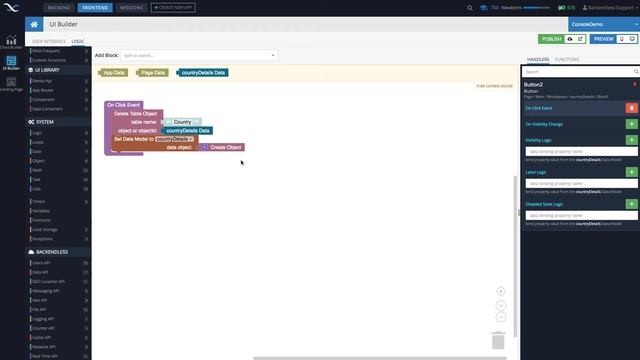Screen dimensions: 640x360
Task: Click the mobile preview icon beside Preview
Action: 622,39
